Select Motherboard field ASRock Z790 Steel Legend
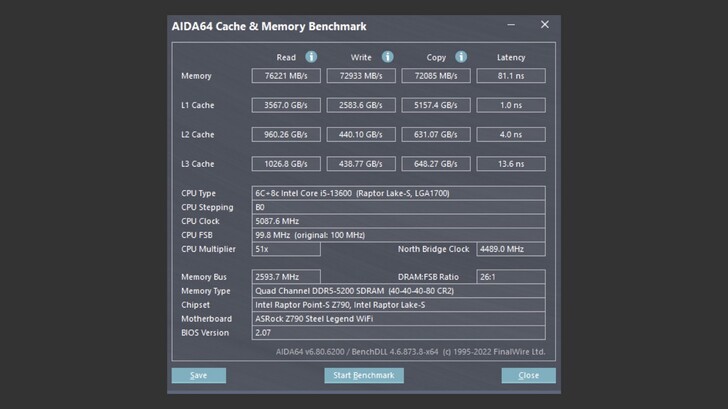 pos(398,318)
